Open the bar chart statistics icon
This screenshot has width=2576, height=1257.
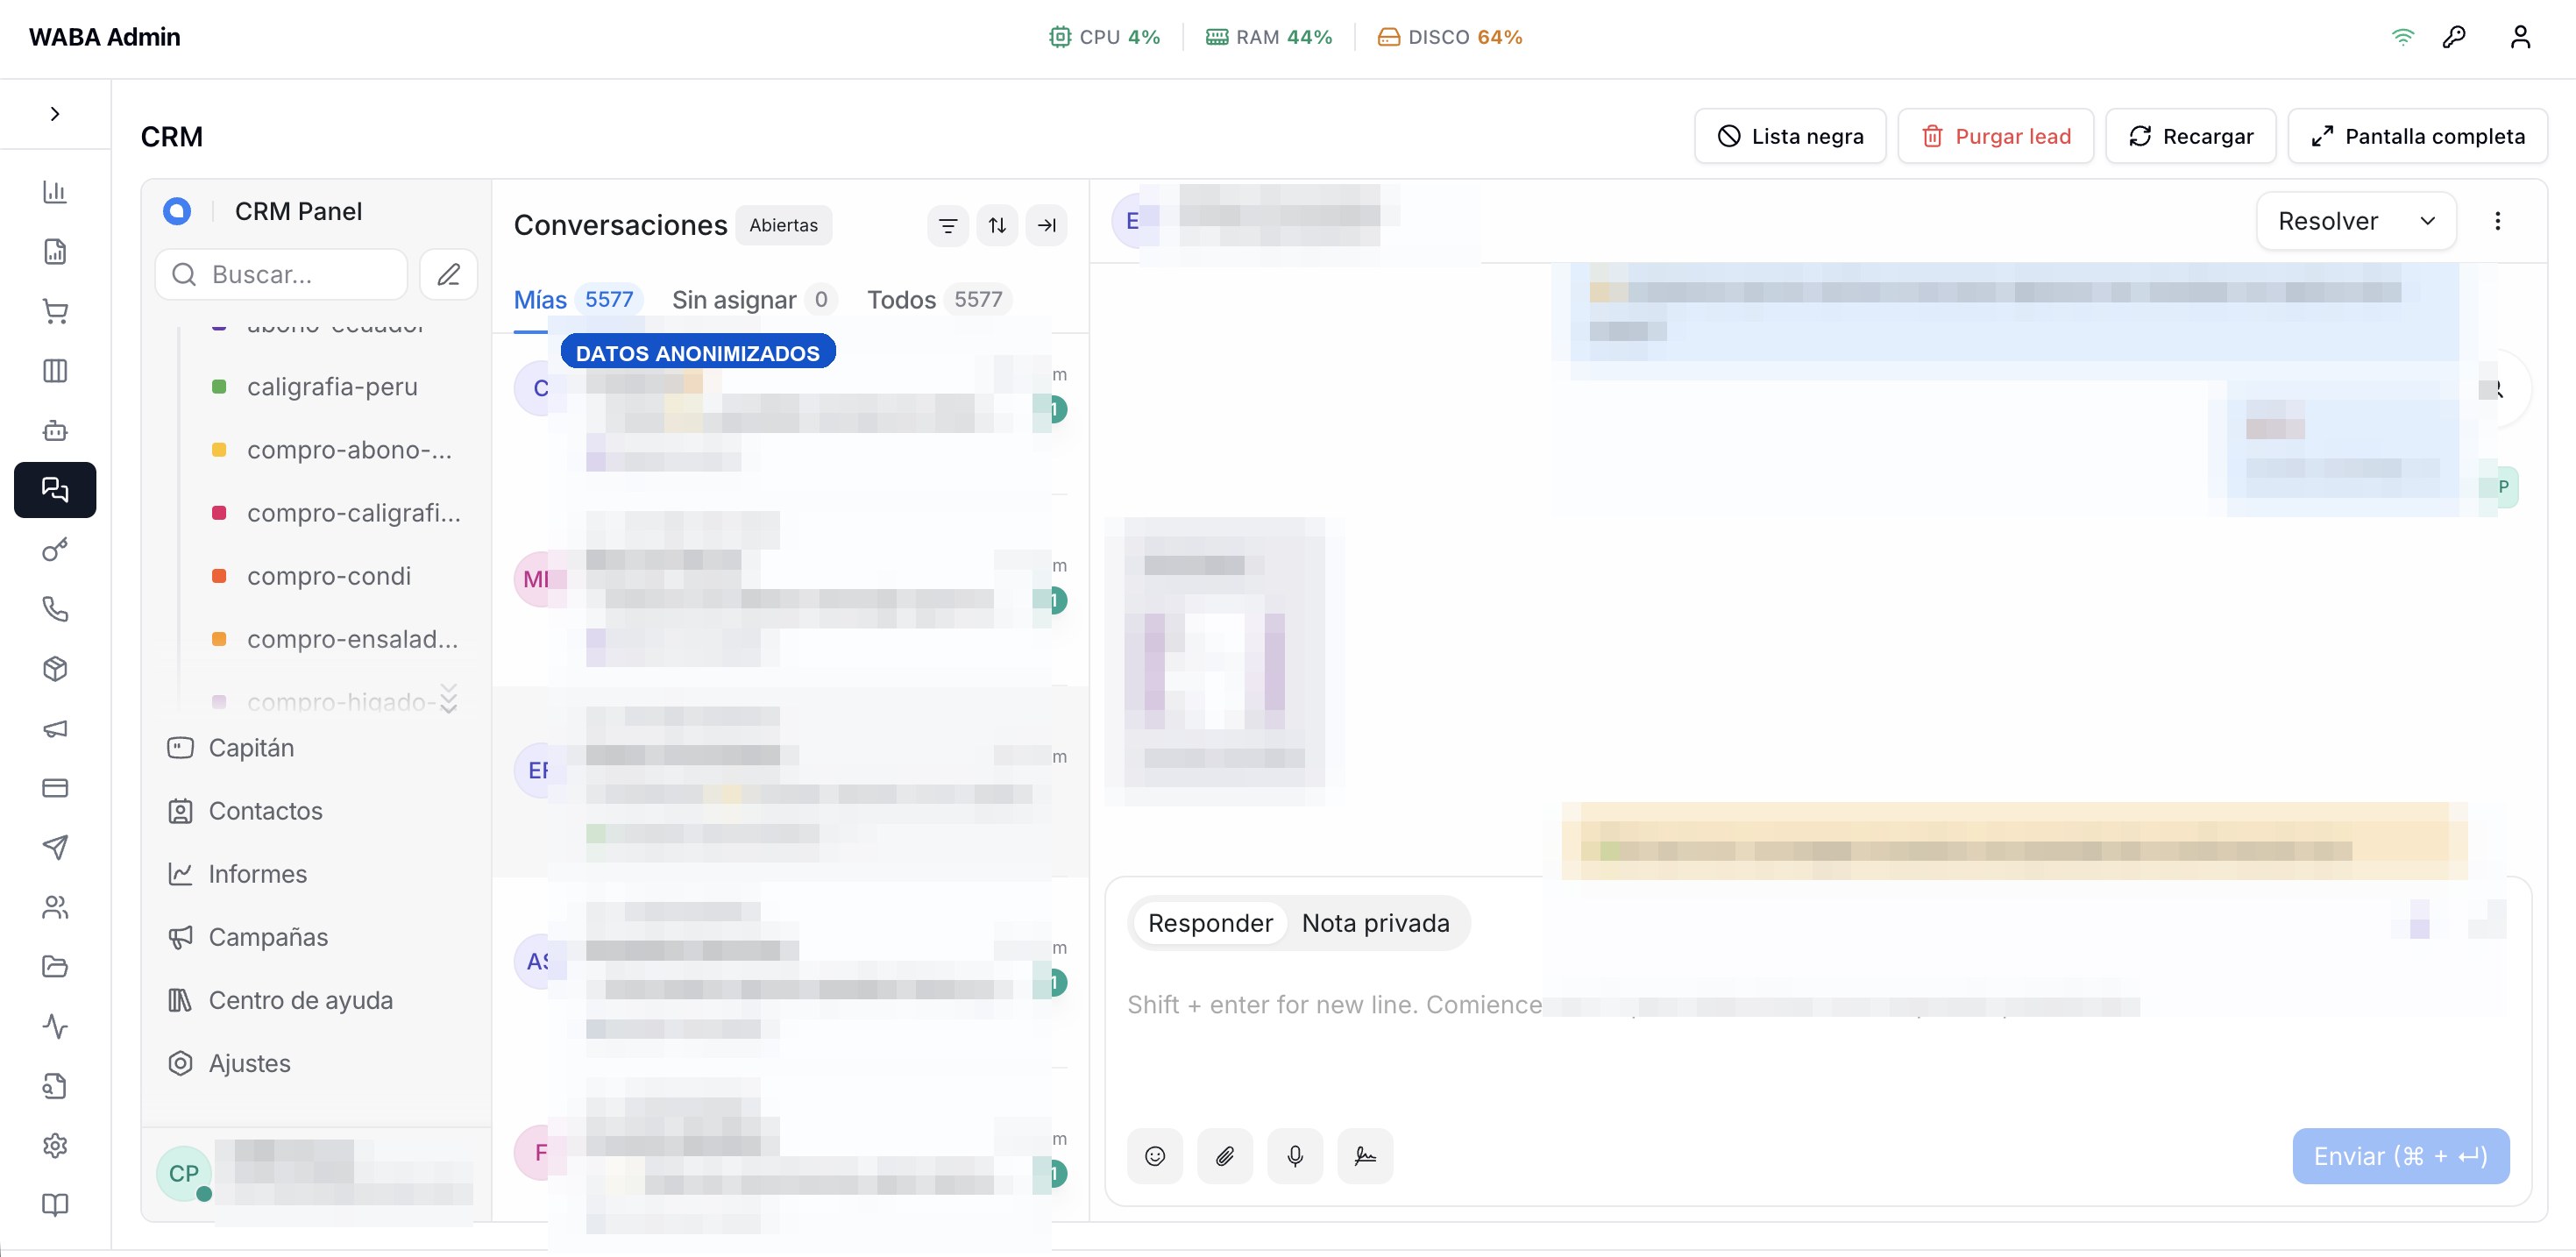55,191
